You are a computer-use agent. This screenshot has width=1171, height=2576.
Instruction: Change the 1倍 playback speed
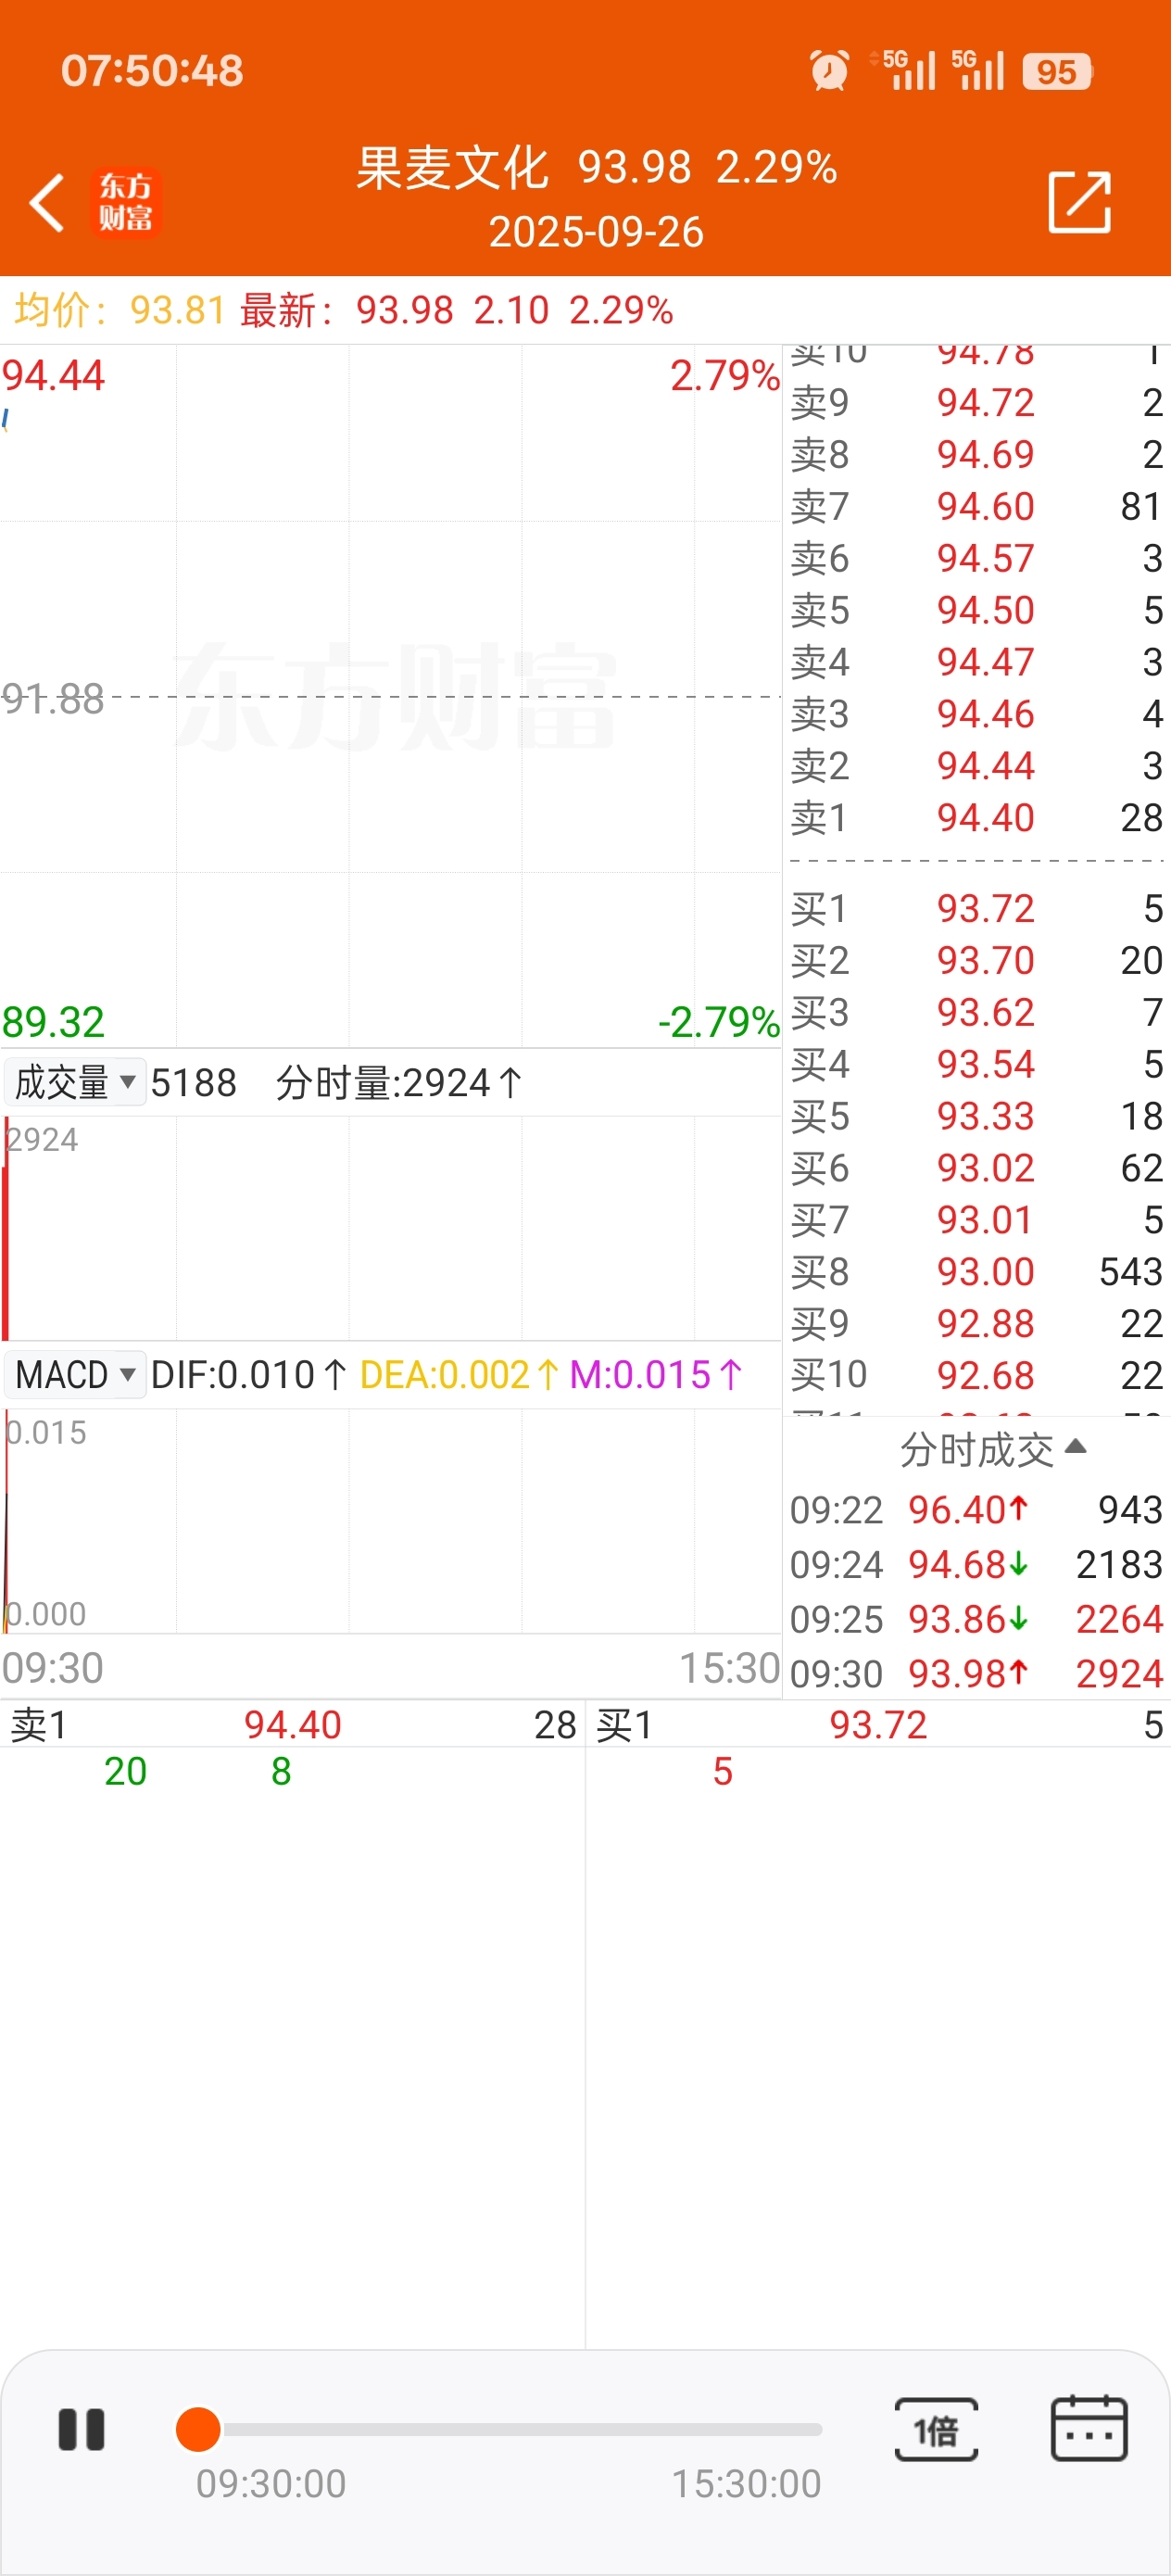936,2430
